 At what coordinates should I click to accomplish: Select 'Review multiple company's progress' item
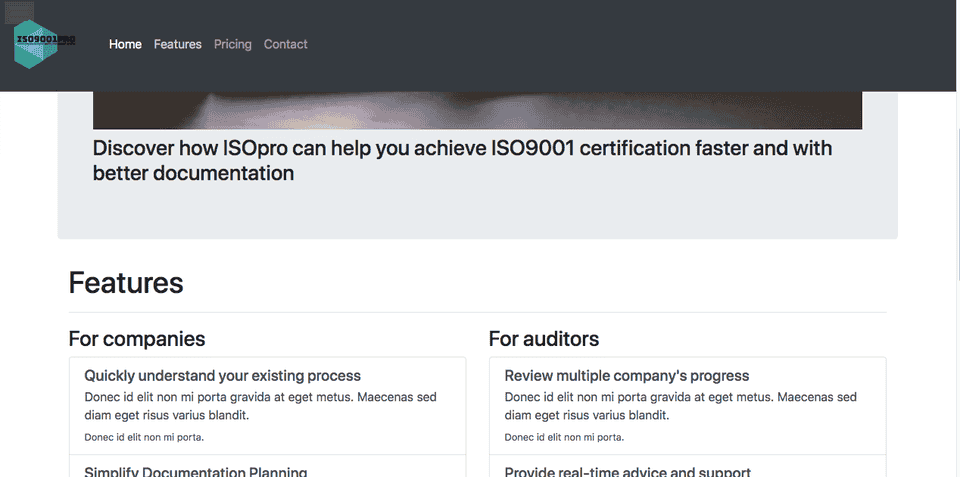[688, 406]
